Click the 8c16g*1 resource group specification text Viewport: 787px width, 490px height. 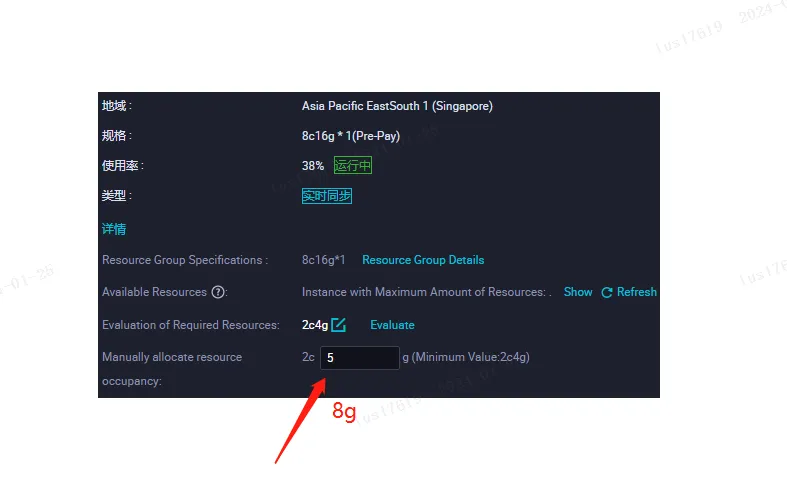pyautogui.click(x=324, y=260)
